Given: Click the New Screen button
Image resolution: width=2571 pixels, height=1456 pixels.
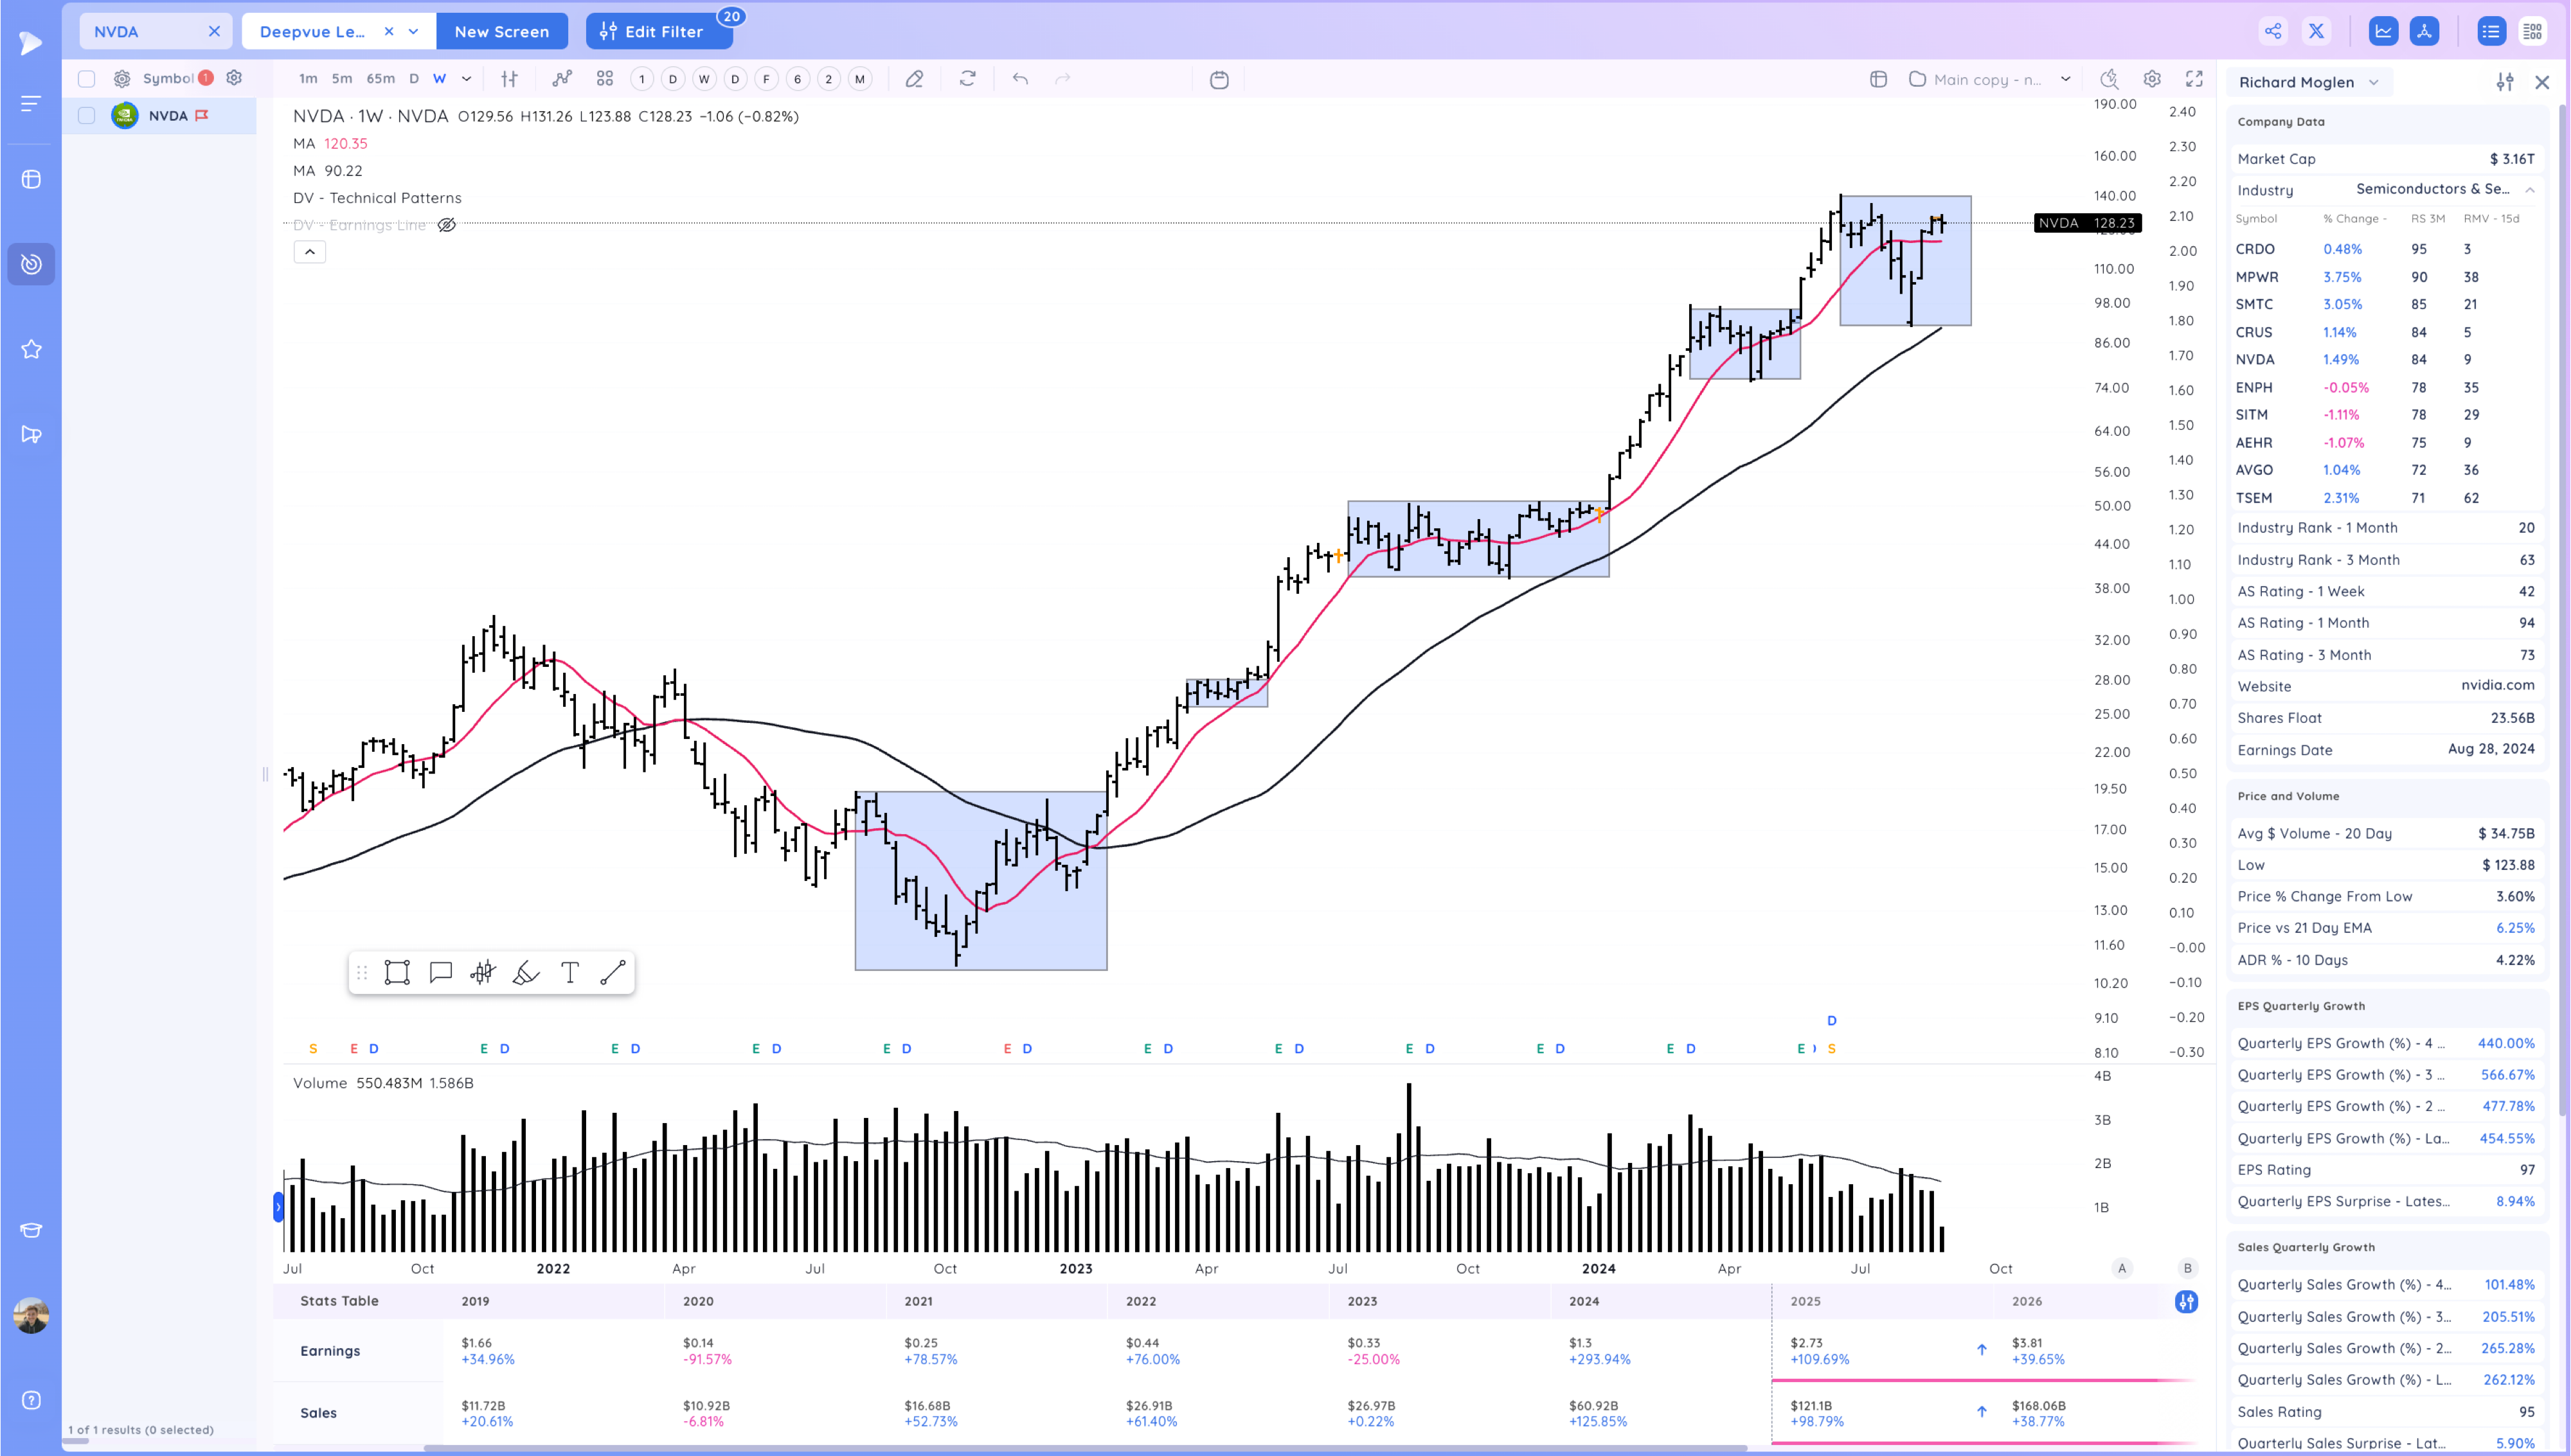Looking at the screenshot, I should tap(502, 32).
